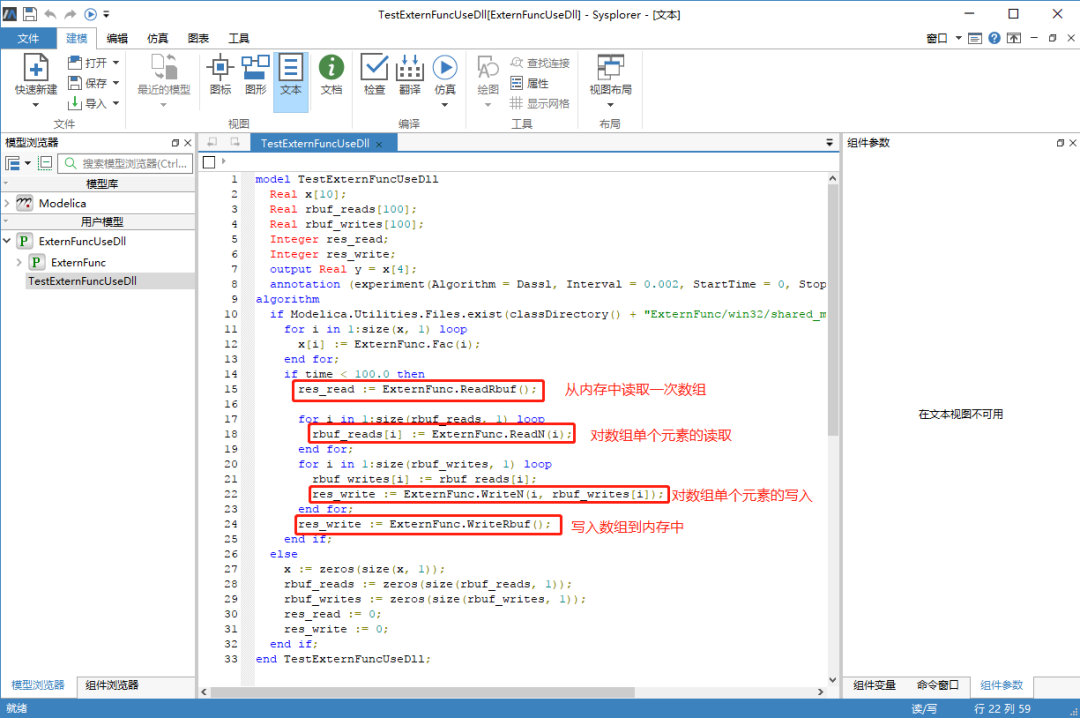
Task: Toggle 显示网格 show grid
Action: (540, 103)
